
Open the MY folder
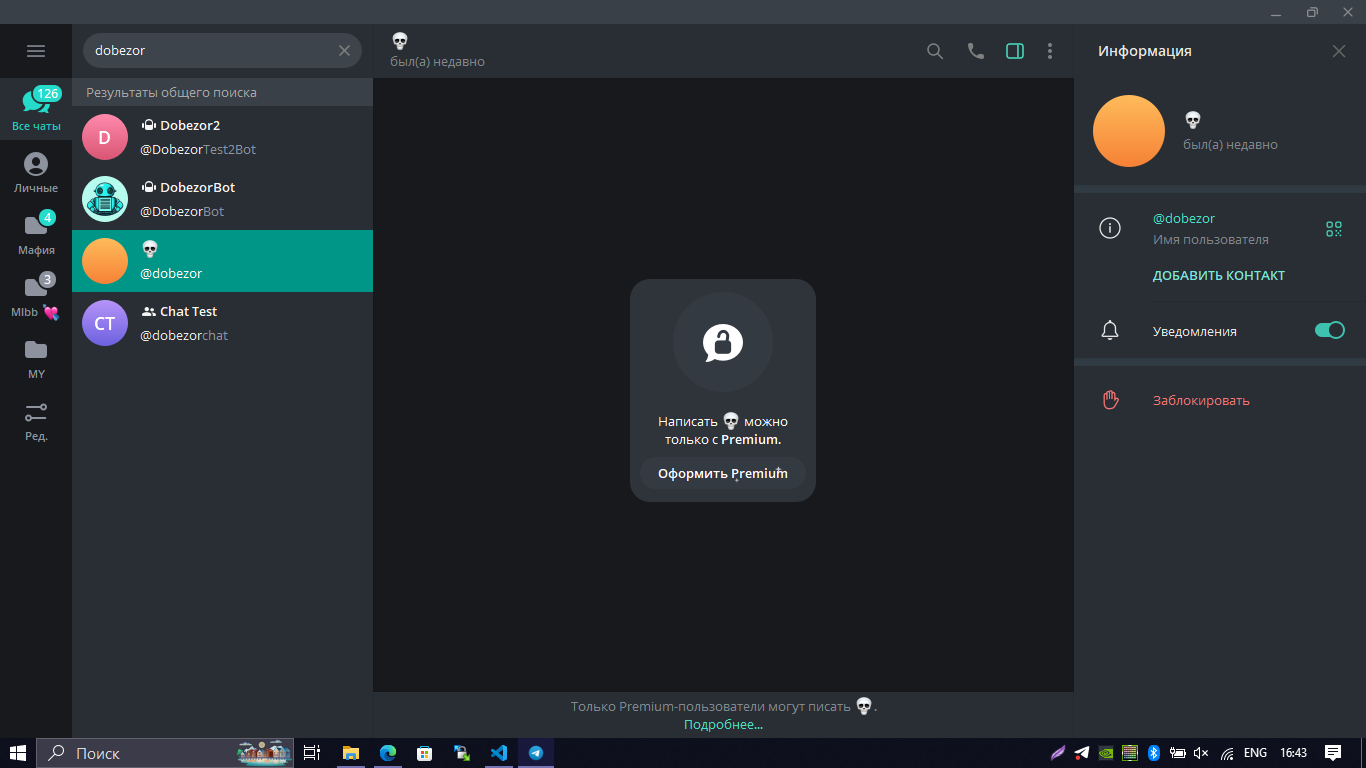click(36, 358)
